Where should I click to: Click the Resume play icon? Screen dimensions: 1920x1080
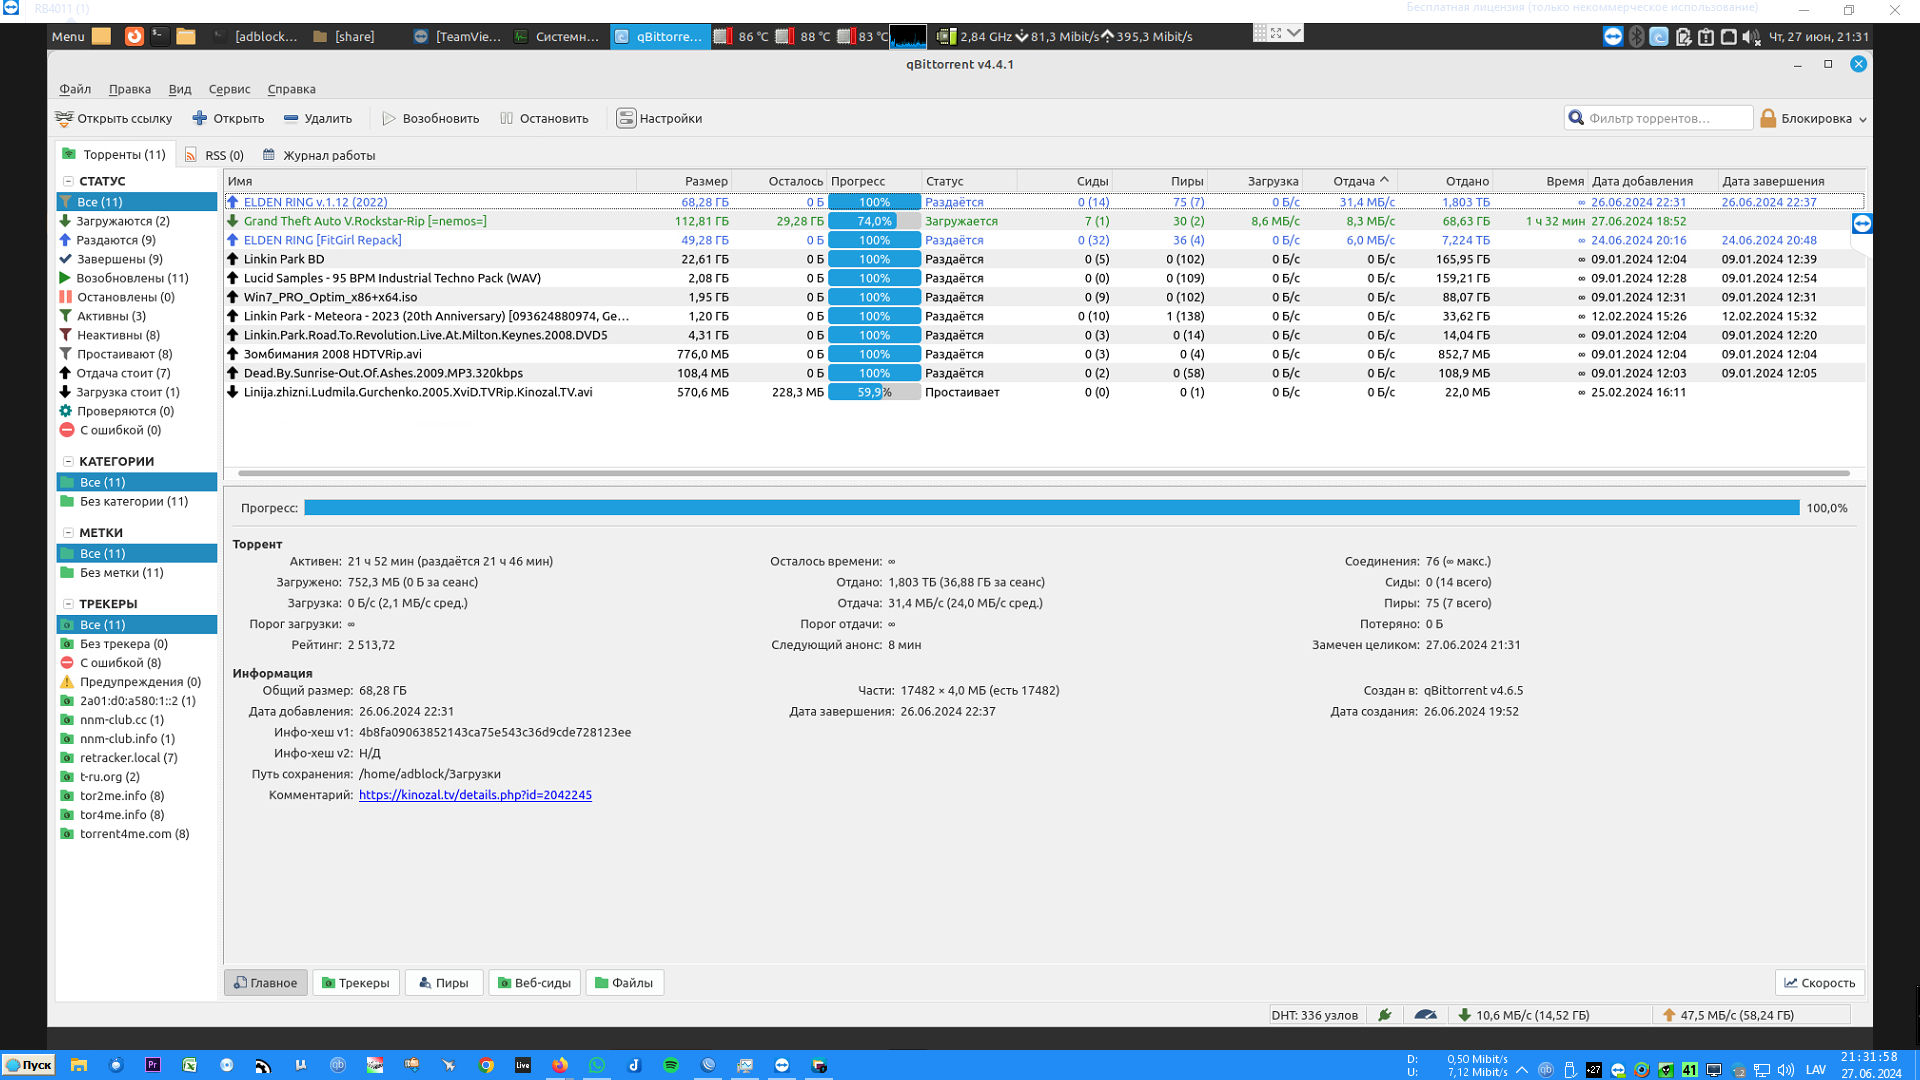tap(389, 118)
